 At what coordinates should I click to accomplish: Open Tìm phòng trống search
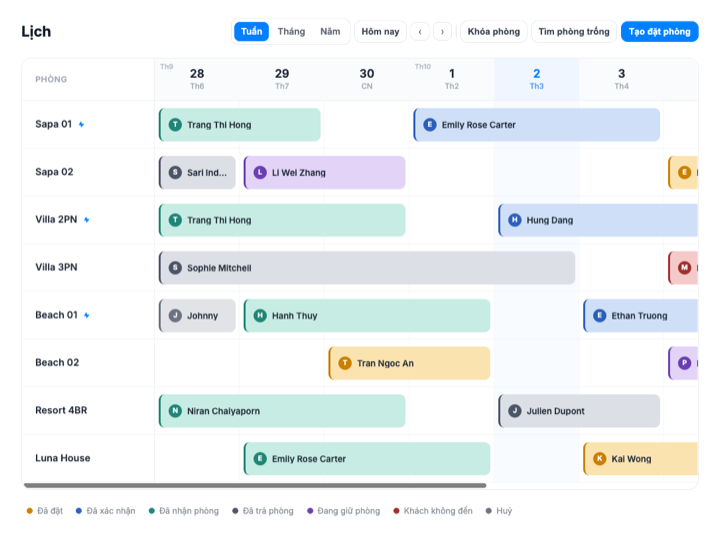574,31
